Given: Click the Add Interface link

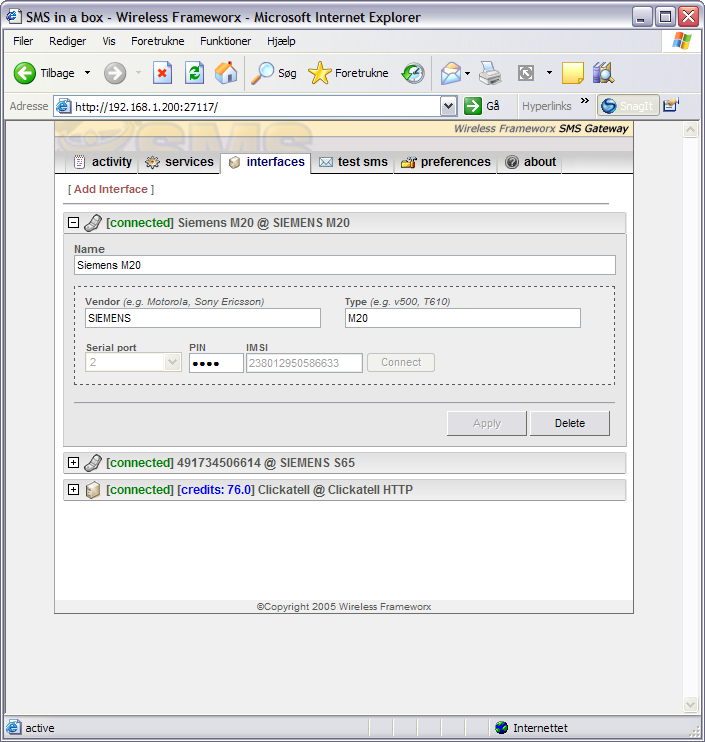Looking at the screenshot, I should tap(111, 189).
